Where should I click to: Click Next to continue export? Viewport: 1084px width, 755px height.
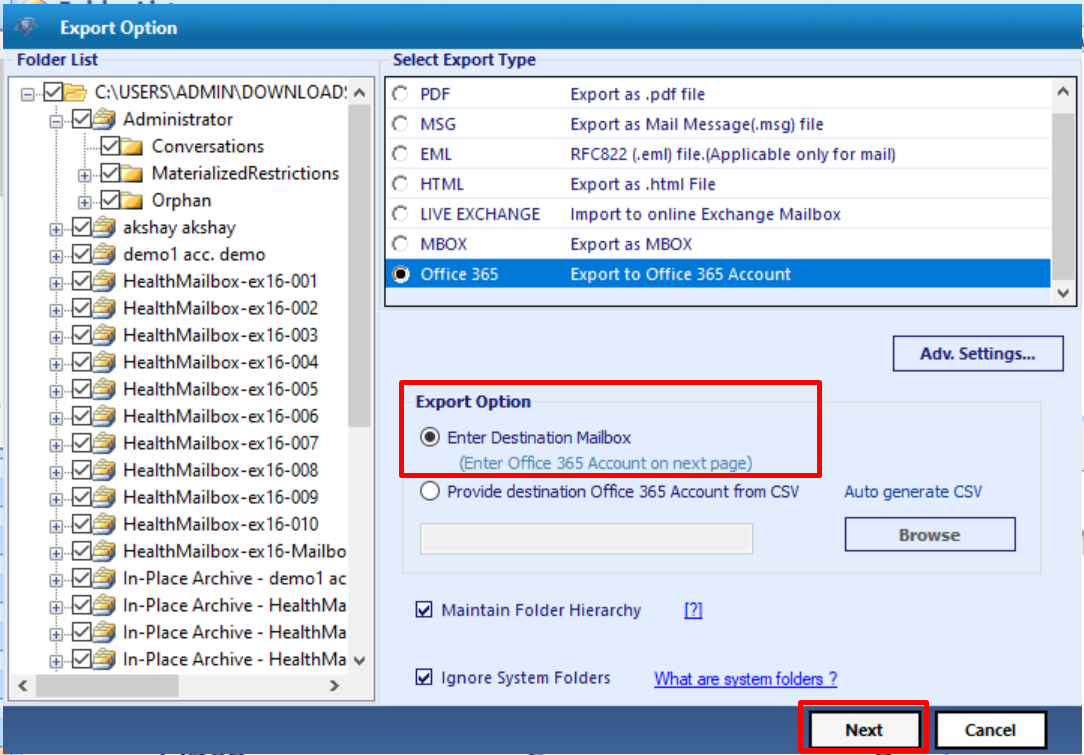[x=864, y=729]
